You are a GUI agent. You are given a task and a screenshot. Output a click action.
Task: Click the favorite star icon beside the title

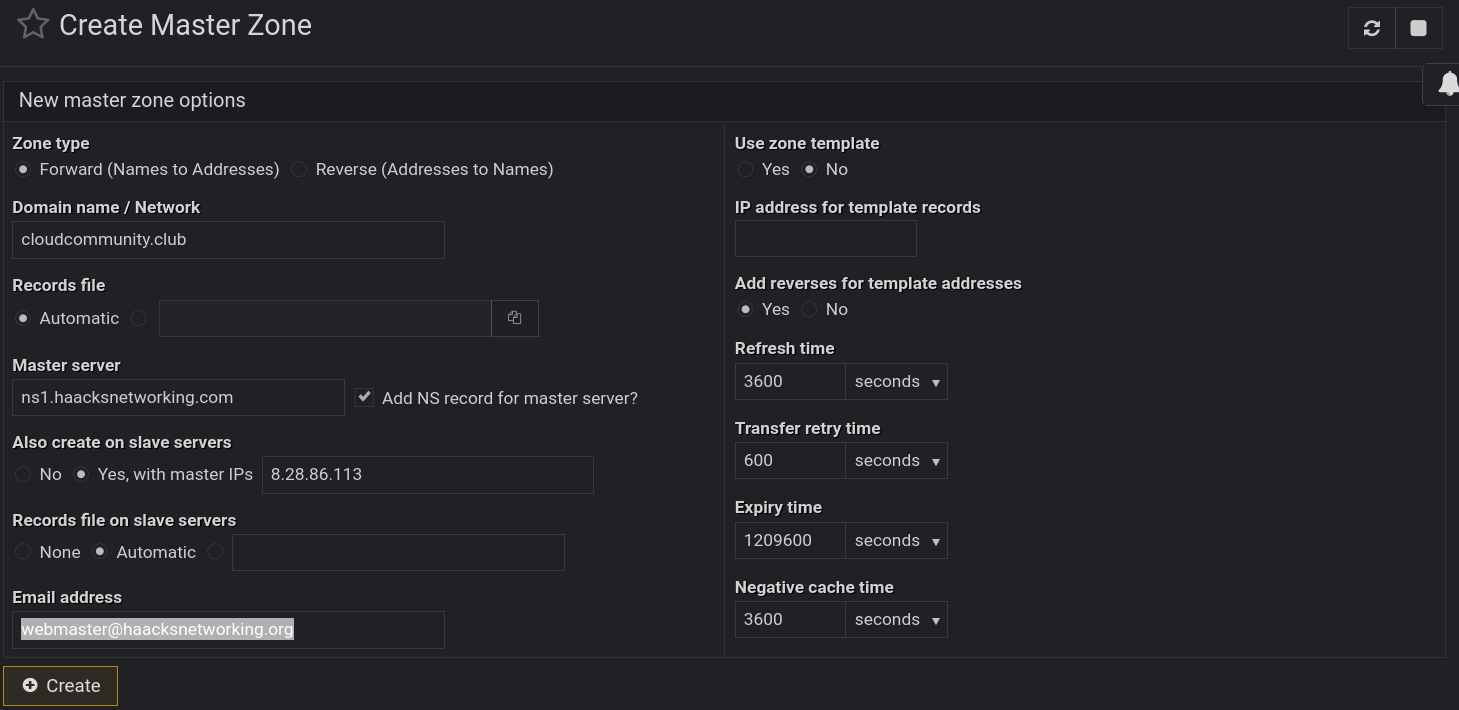click(33, 25)
